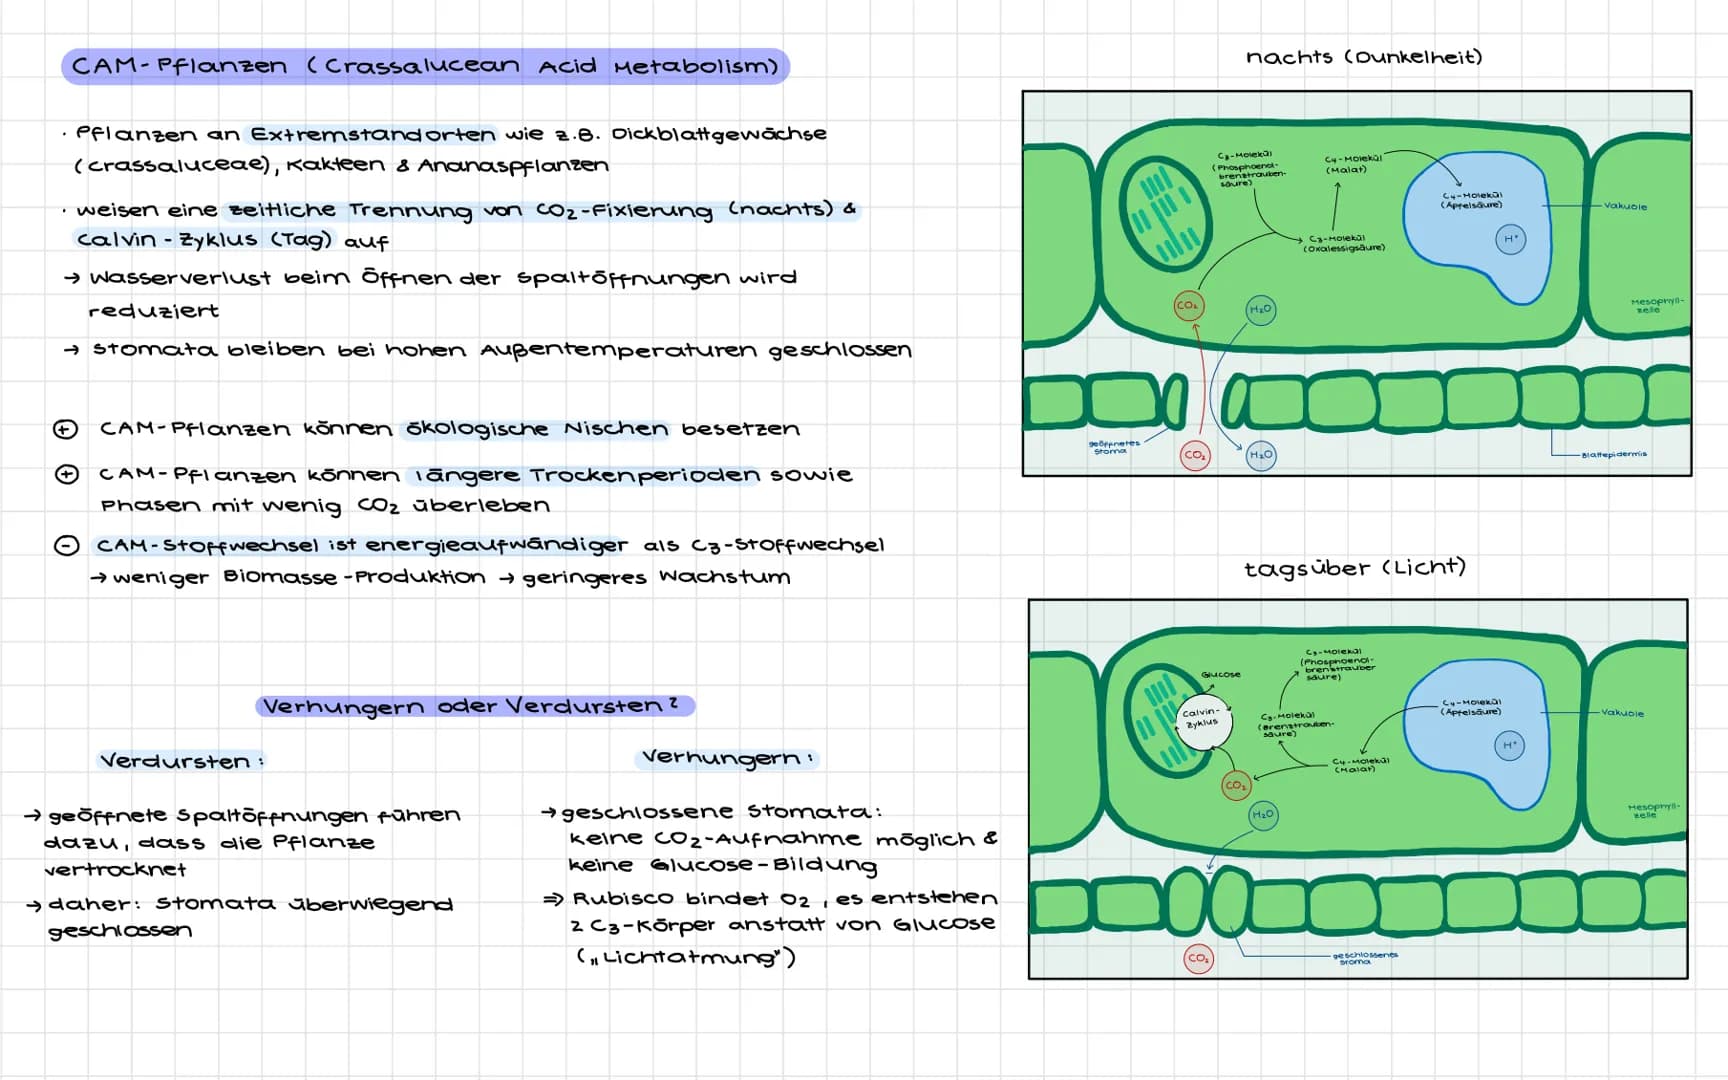Select the H+ circle in the nighttime vacuole
The image size is (1728, 1080).
click(1510, 240)
